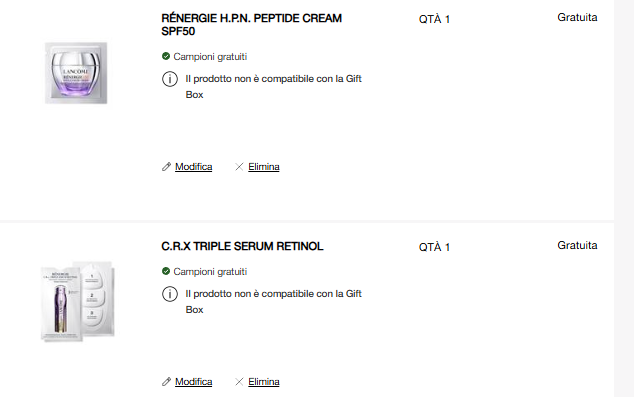Open Modifica link for C.R.X Triple Serum Retinol

click(193, 382)
